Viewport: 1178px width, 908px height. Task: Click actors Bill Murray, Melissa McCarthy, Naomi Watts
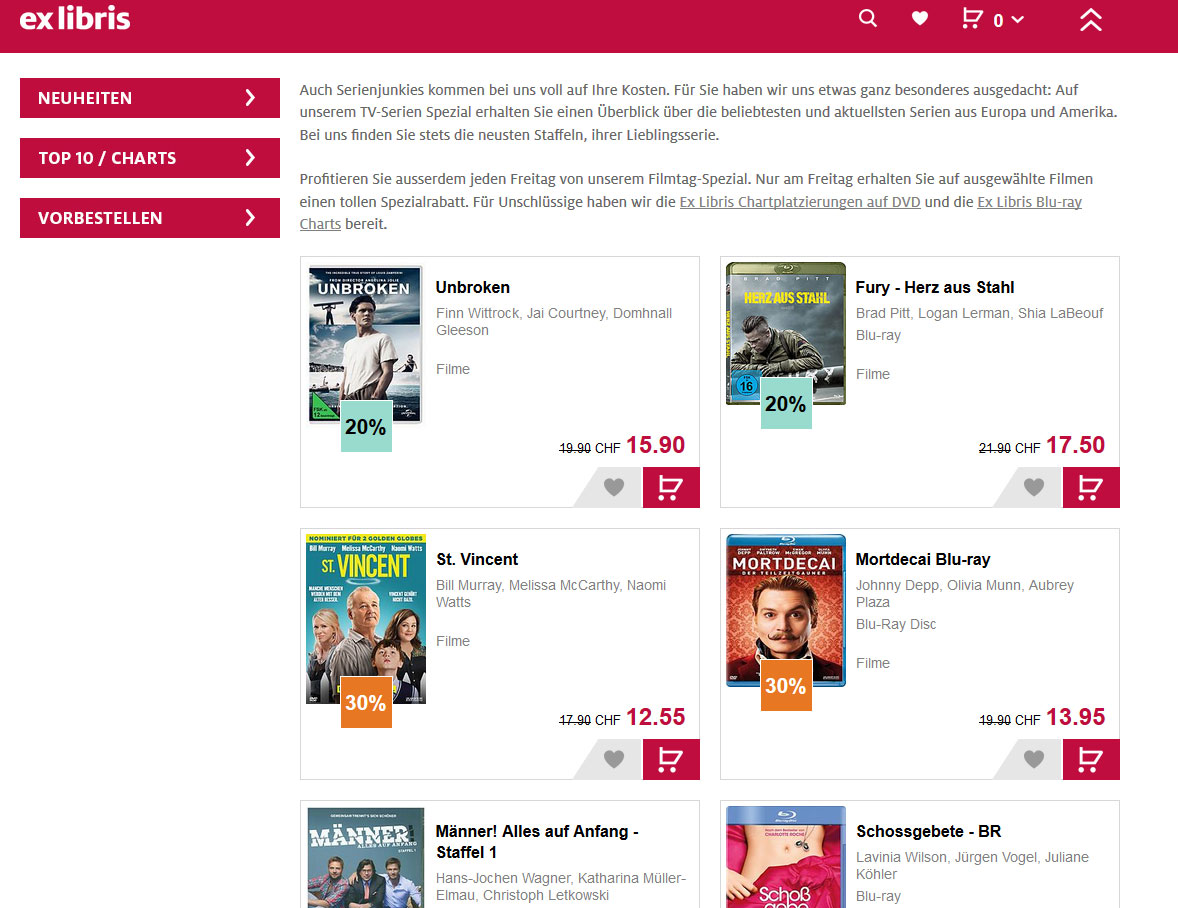551,593
